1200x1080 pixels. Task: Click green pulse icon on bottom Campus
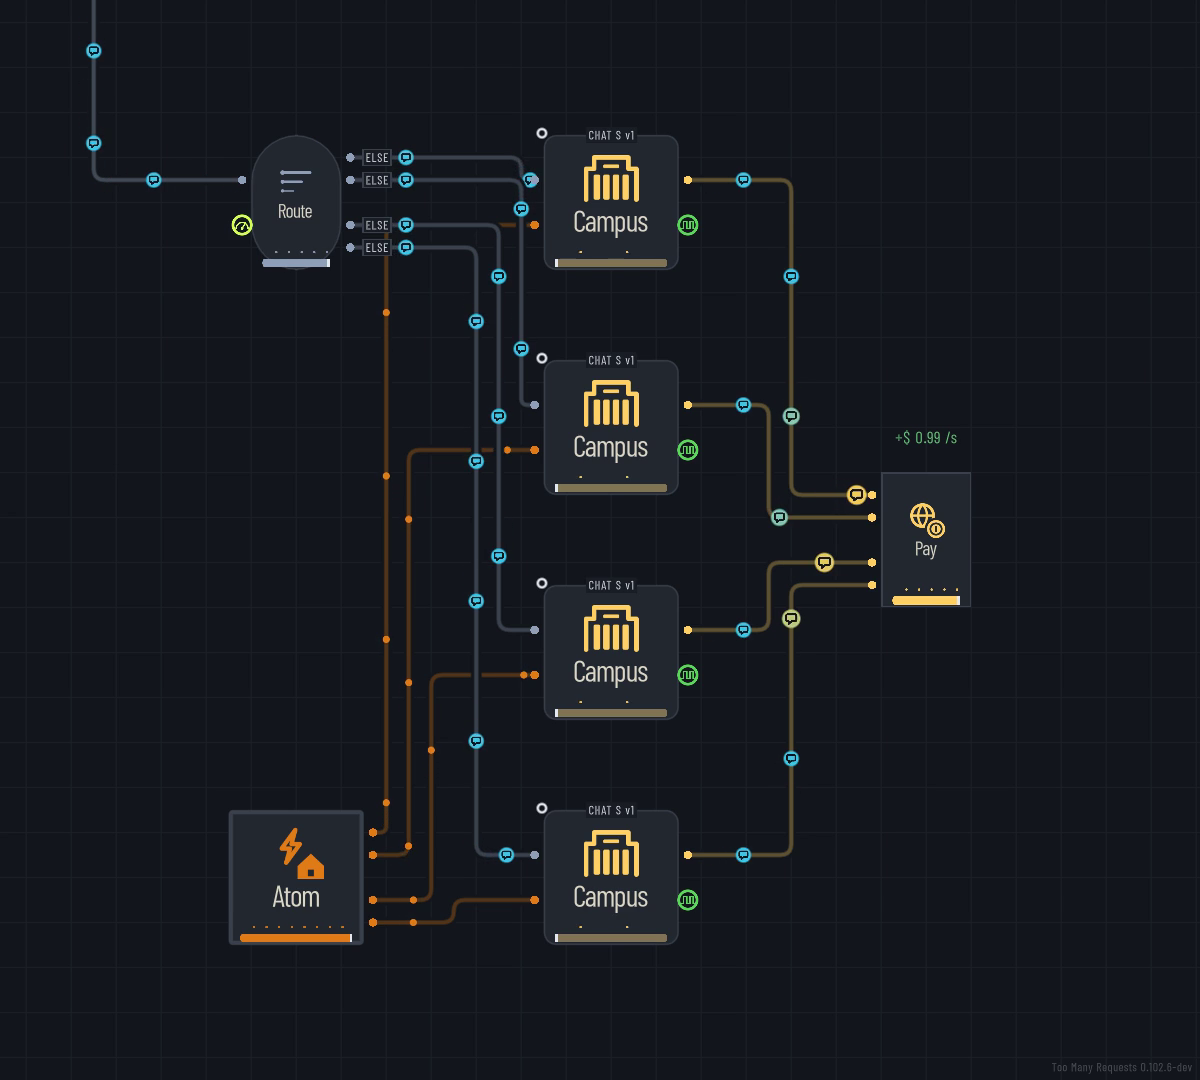click(x=688, y=900)
